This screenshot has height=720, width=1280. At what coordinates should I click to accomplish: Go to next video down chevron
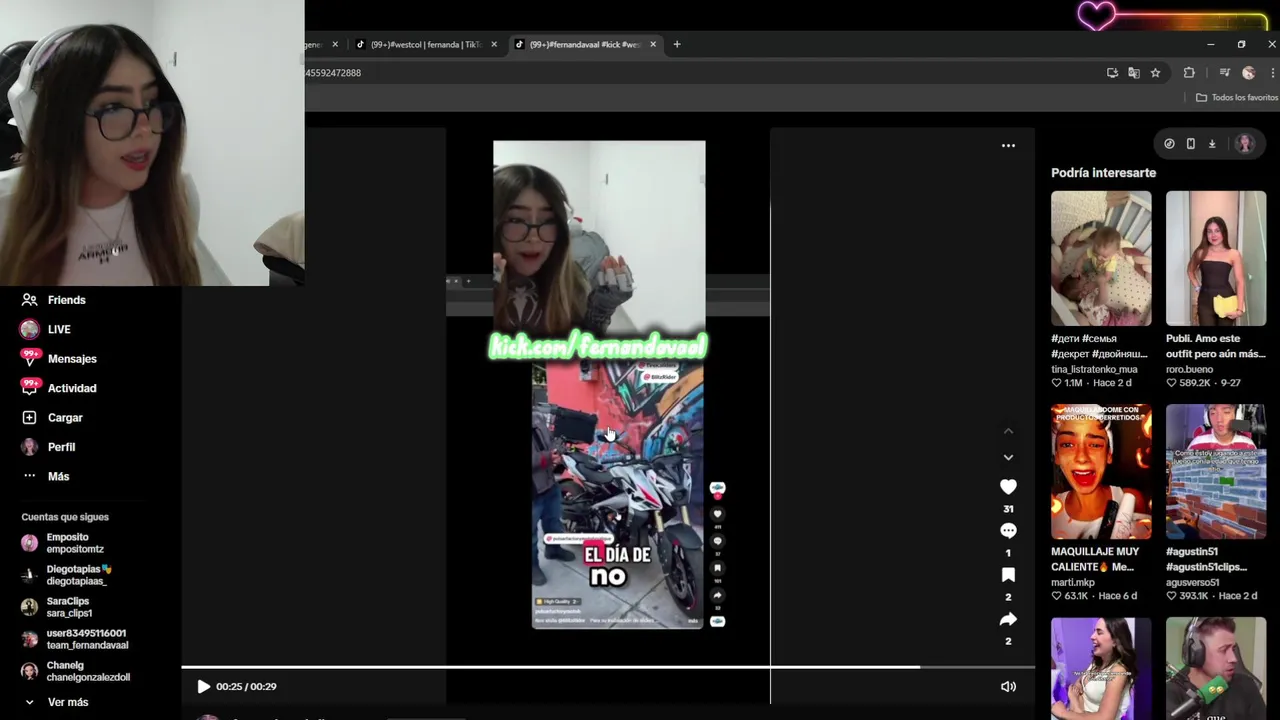[1008, 457]
